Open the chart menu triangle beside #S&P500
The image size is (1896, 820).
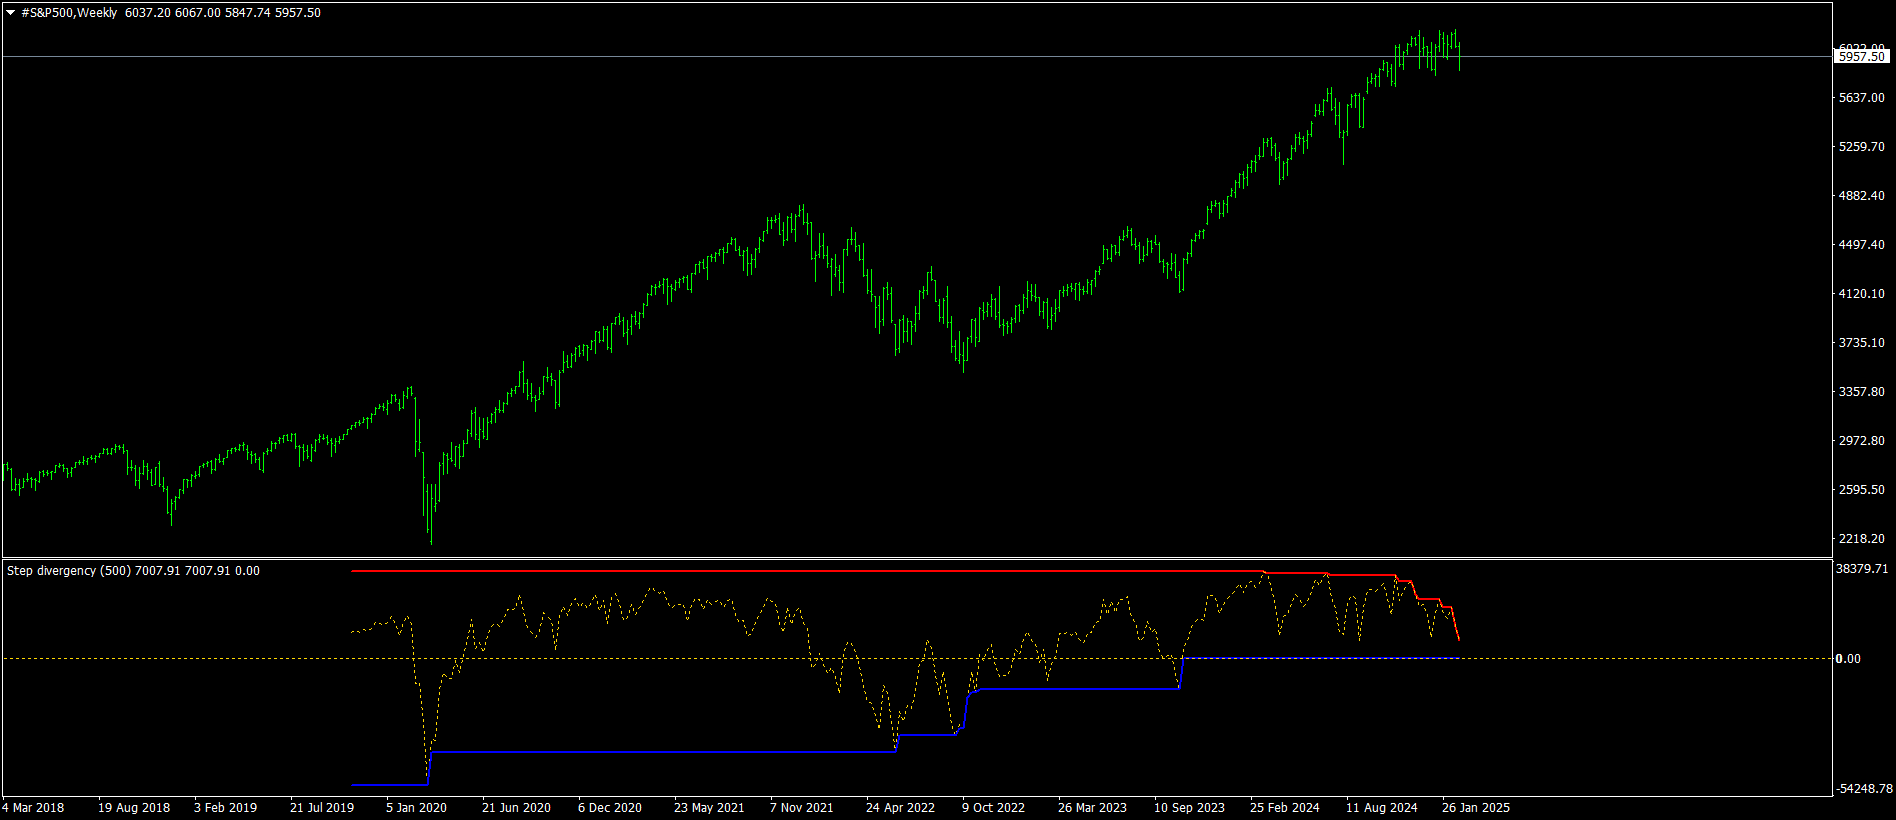point(11,13)
